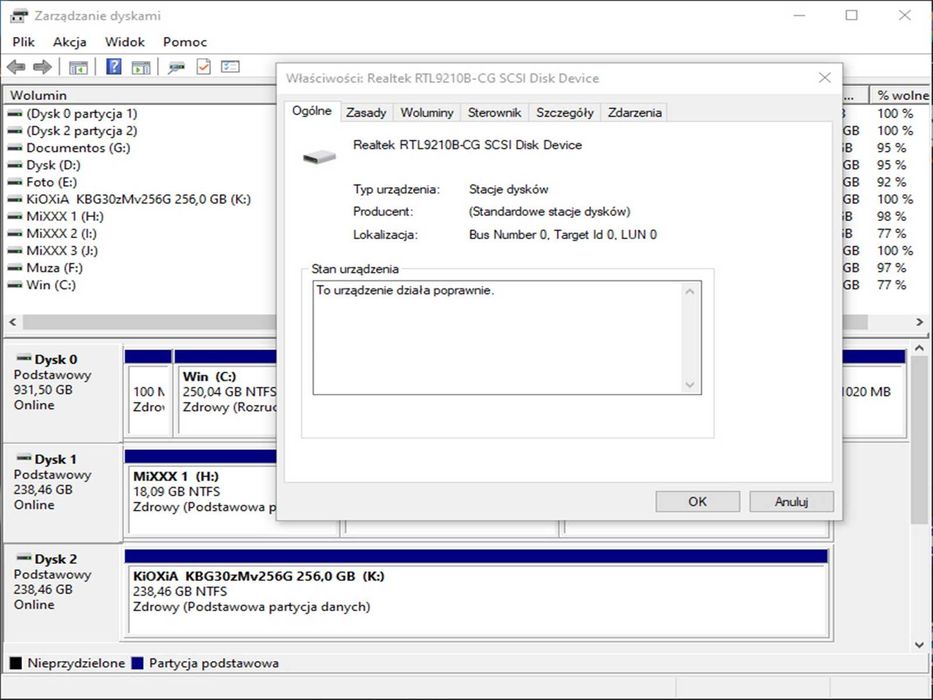
Task: Click the Back arrow in toolbar
Action: 16,67
